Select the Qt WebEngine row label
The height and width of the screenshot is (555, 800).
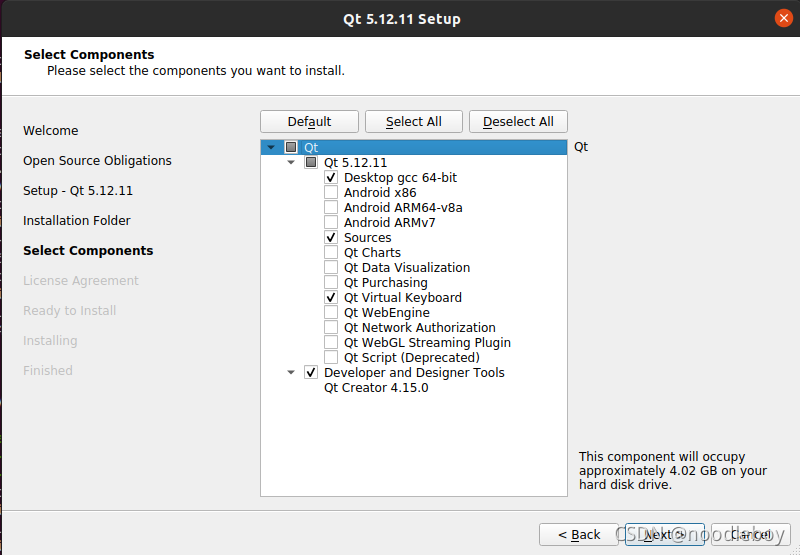pos(387,313)
